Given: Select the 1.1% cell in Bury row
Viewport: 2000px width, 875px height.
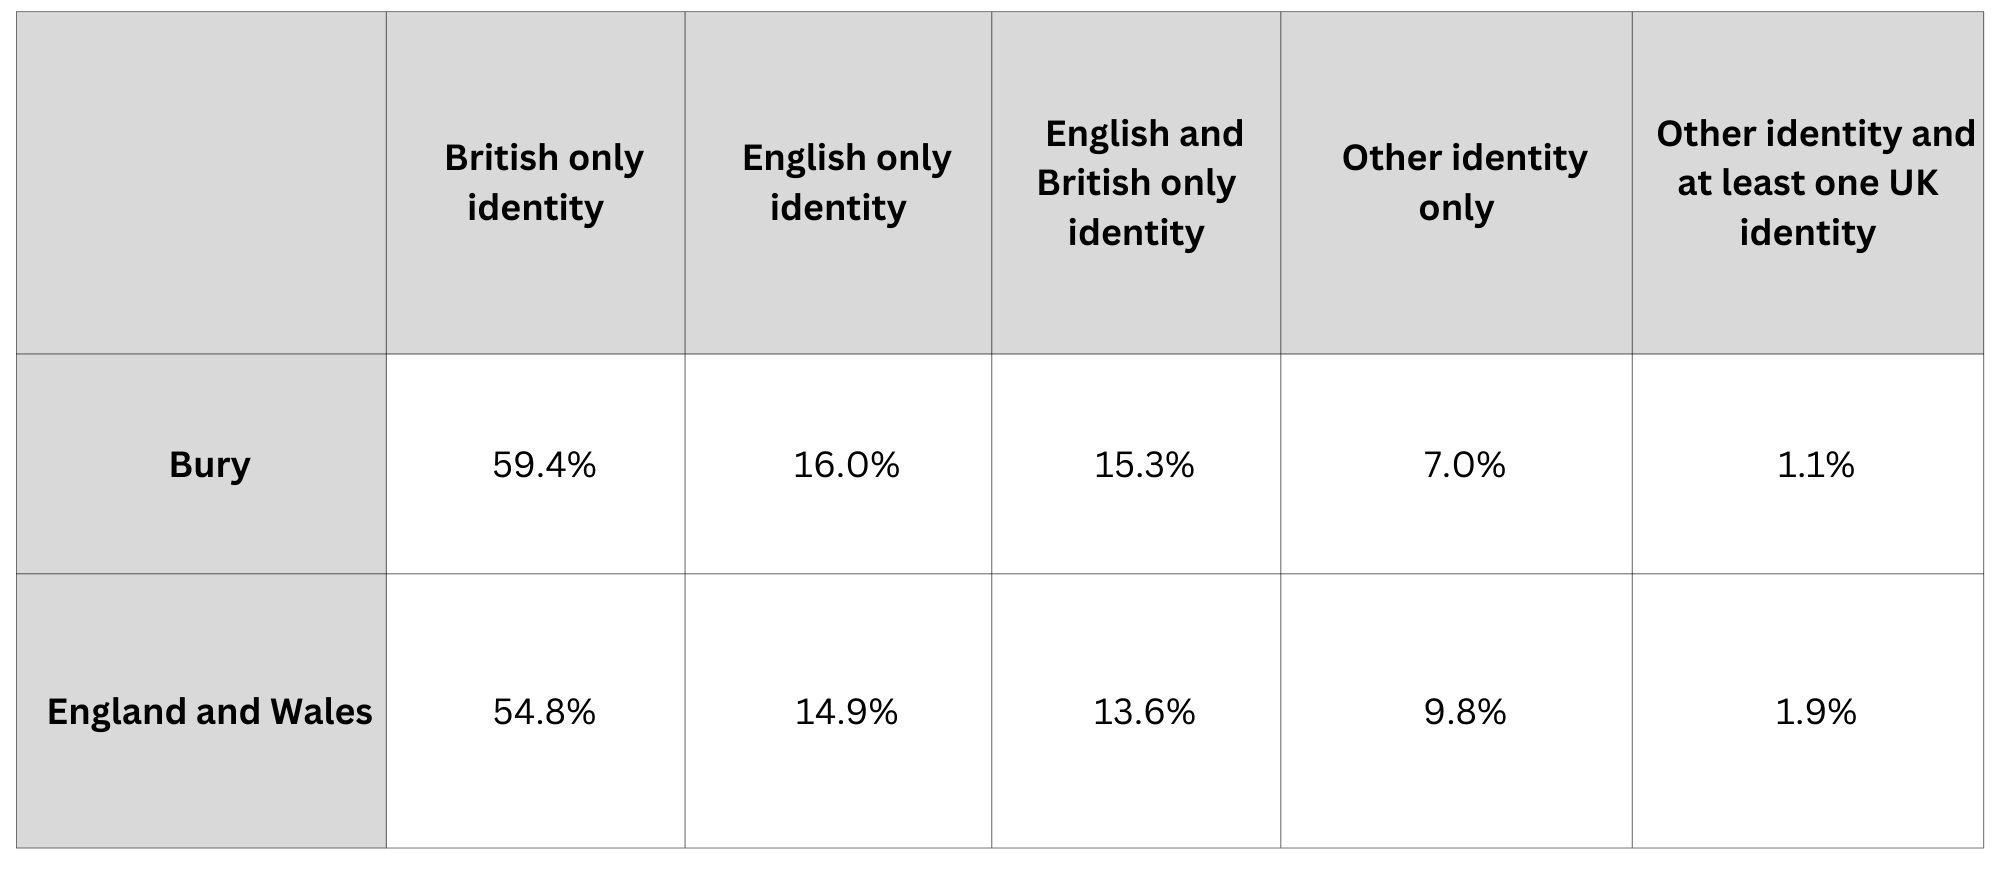Looking at the screenshot, I should pyautogui.click(x=1808, y=464).
